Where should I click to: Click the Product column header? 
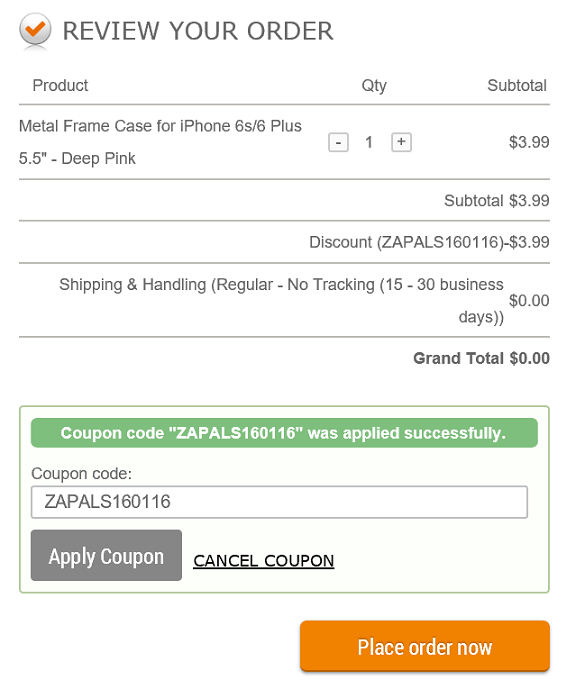(x=60, y=85)
